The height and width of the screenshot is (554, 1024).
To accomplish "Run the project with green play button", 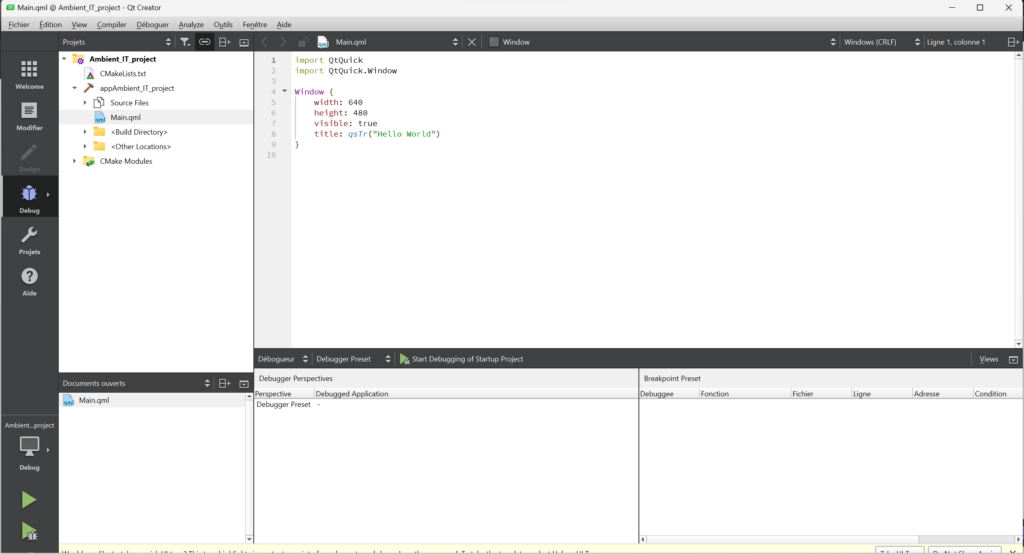I will pyautogui.click(x=28, y=500).
